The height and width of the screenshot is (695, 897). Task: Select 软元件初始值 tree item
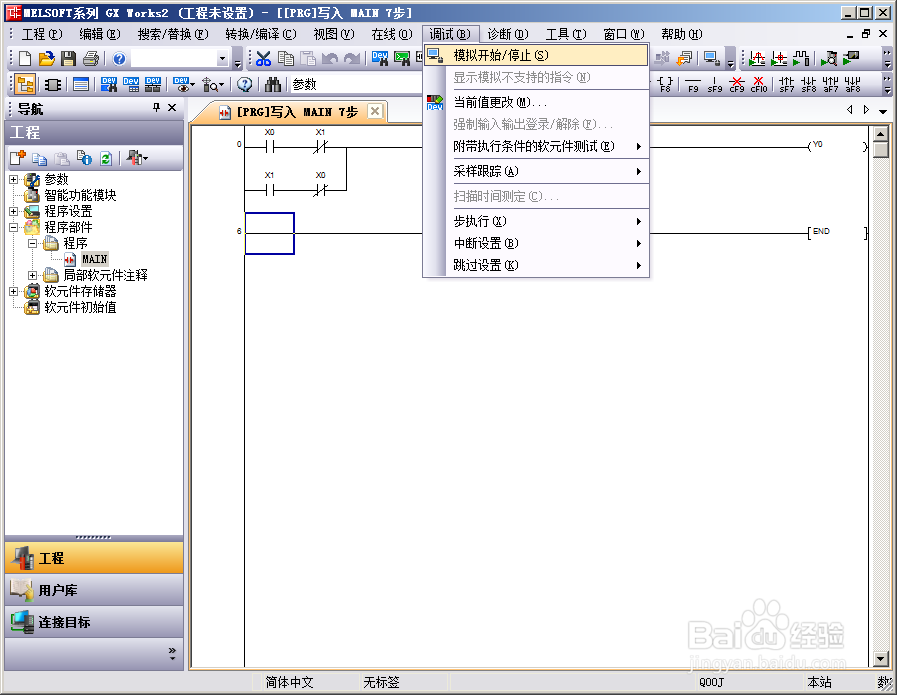coord(80,307)
